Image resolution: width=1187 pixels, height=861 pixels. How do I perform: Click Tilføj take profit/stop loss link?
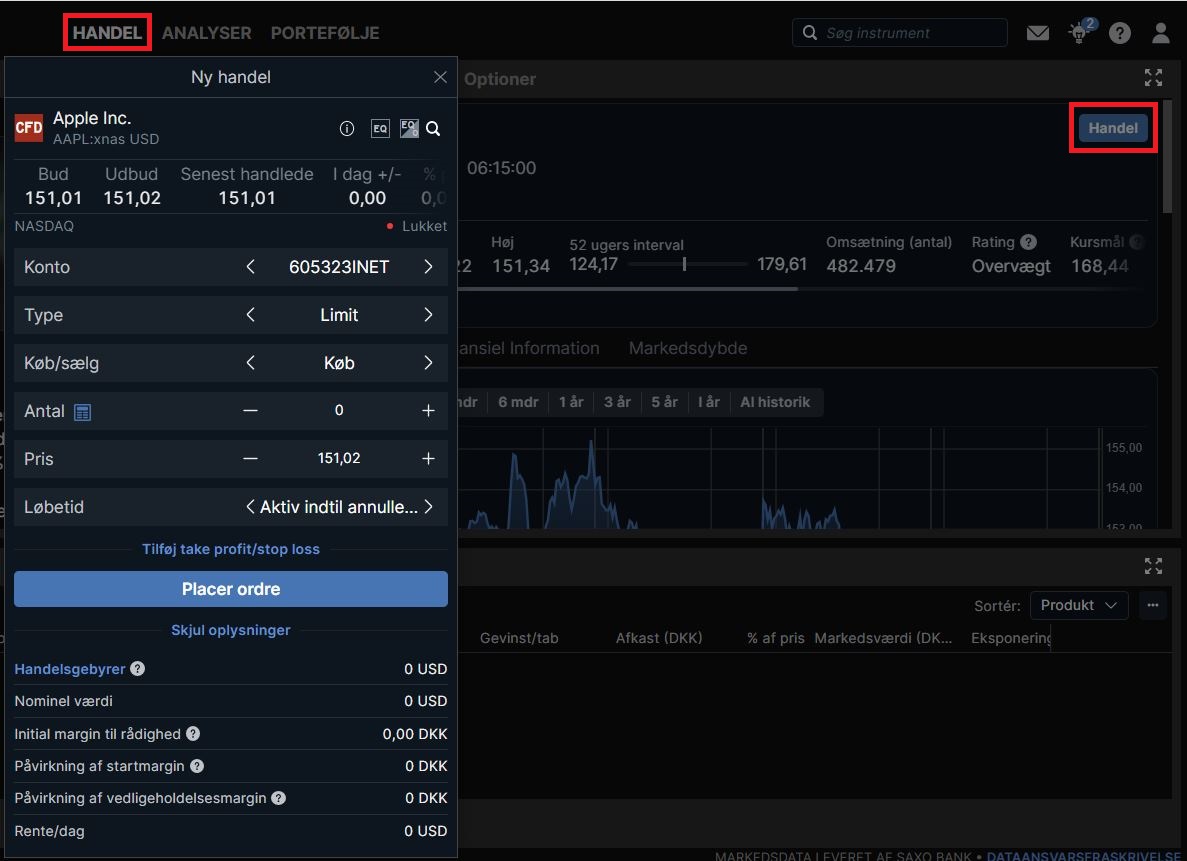231,549
